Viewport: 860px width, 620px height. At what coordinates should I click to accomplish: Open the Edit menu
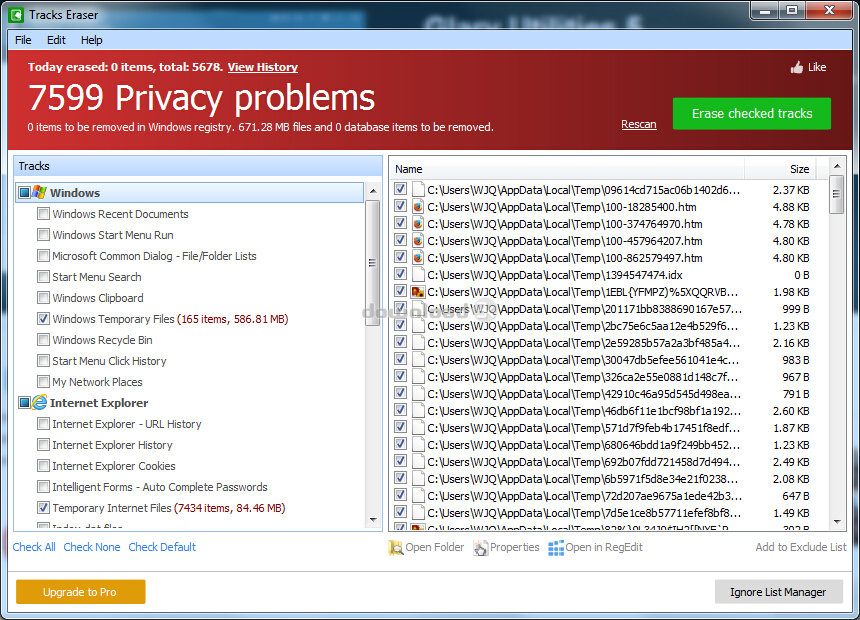[x=56, y=40]
